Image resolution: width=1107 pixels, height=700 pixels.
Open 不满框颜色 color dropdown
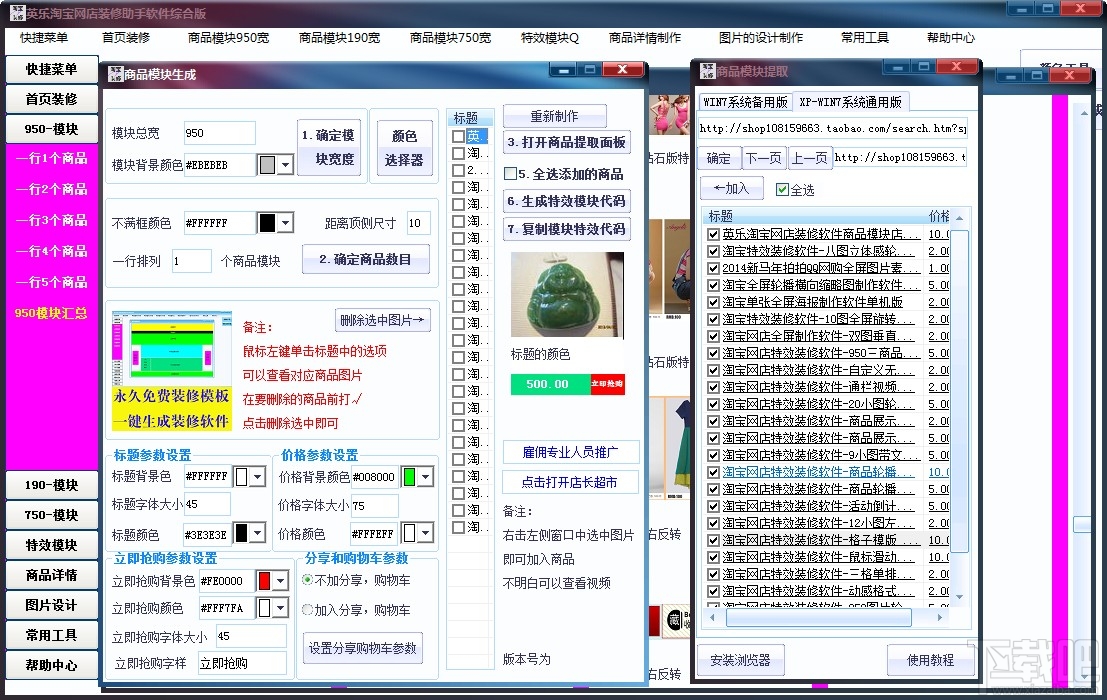(285, 223)
